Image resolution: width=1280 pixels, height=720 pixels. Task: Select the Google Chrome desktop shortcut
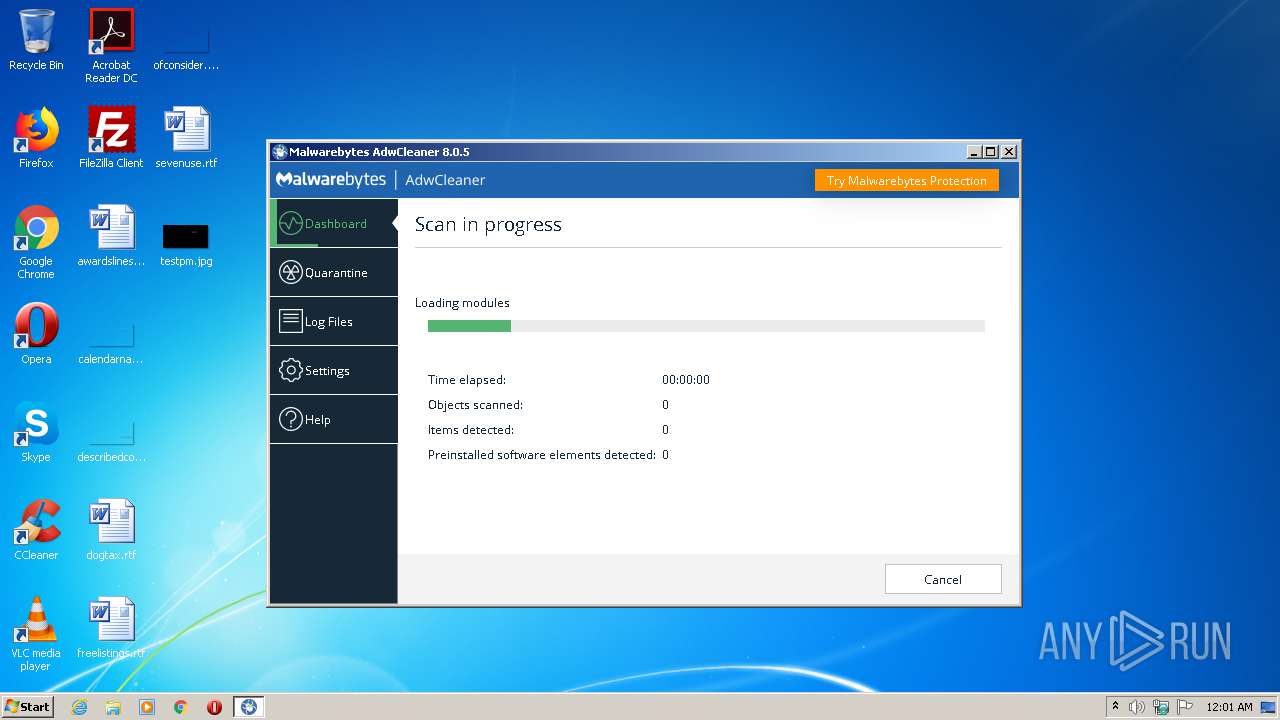pos(36,242)
